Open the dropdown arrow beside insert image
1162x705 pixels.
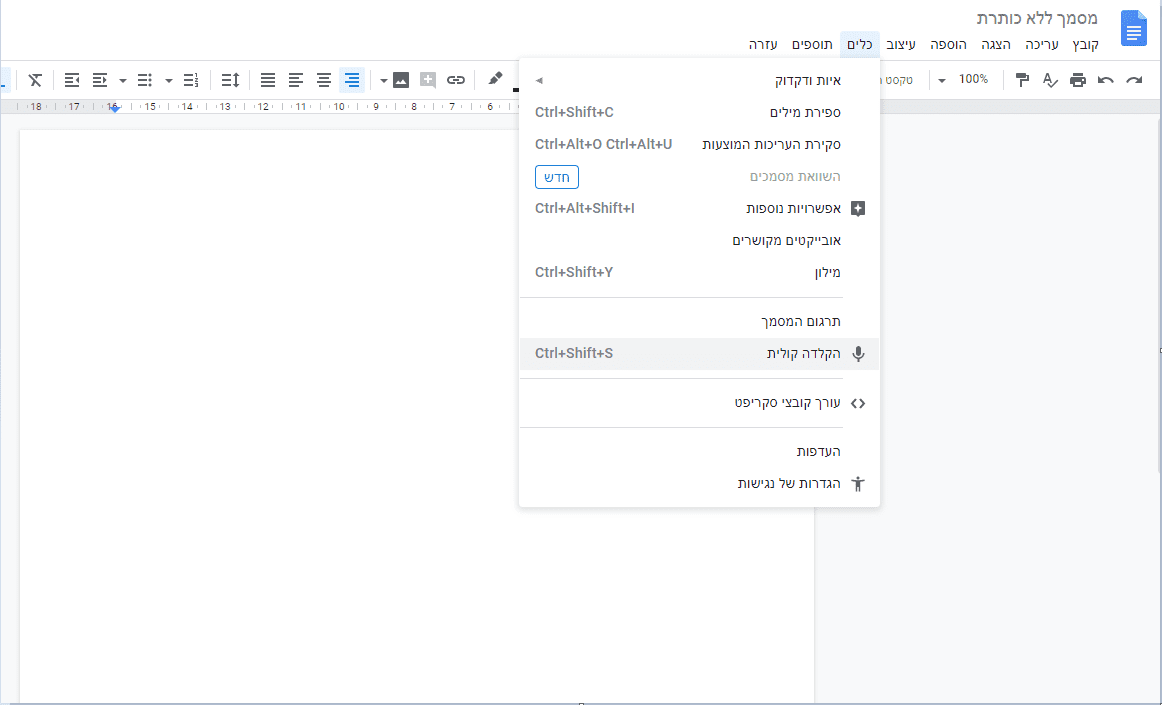(x=384, y=80)
